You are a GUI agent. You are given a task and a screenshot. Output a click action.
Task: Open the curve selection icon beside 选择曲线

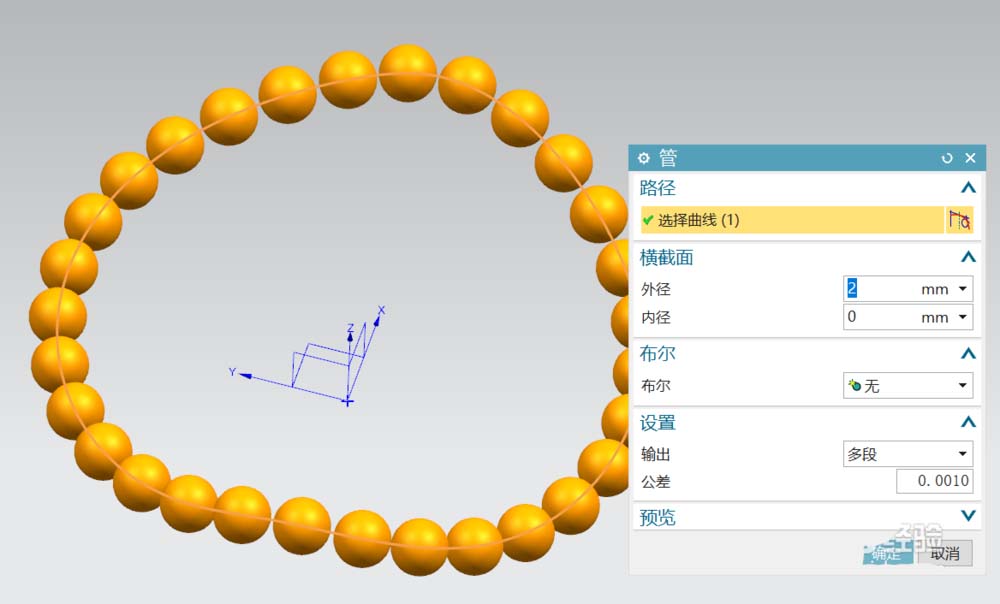(x=959, y=220)
